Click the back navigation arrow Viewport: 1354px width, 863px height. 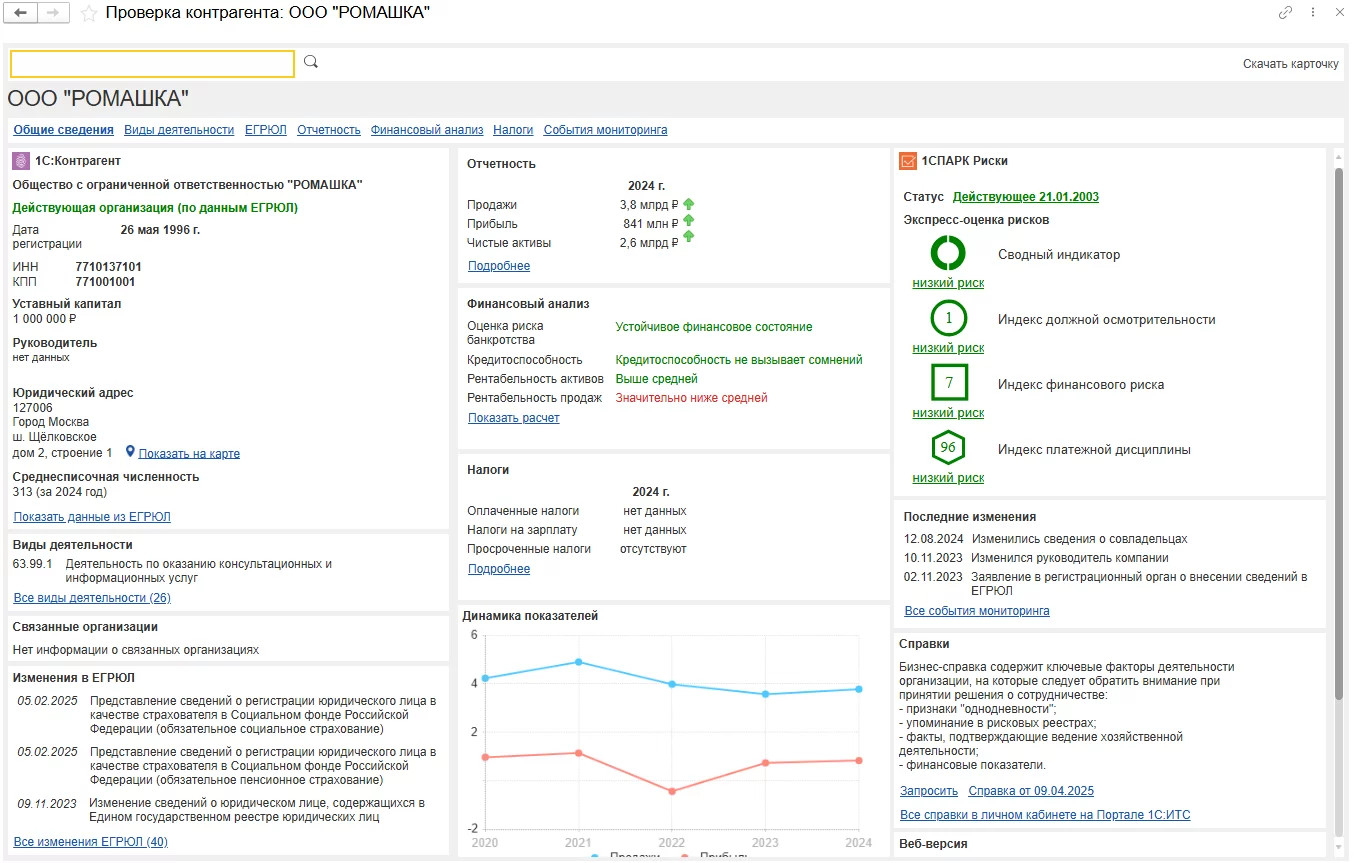pyautogui.click(x=21, y=12)
